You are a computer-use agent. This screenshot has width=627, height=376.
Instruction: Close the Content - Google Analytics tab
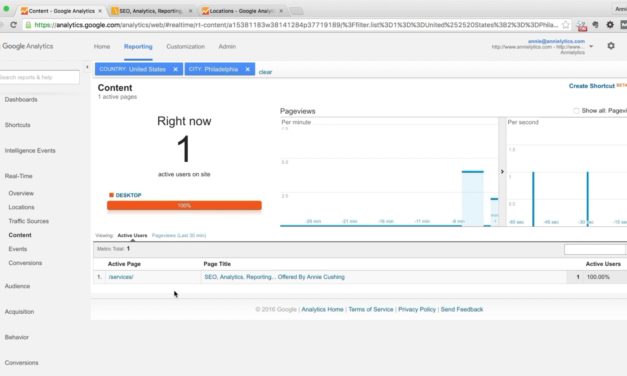pyautogui.click(x=100, y=11)
